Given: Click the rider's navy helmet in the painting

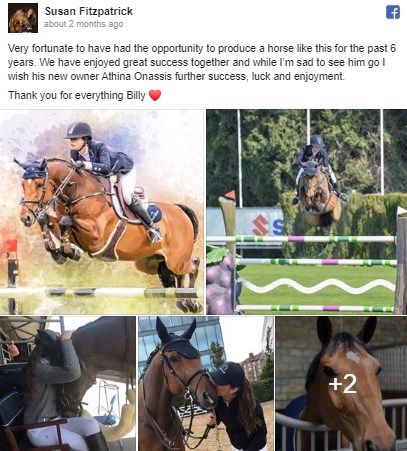Looking at the screenshot, I should coord(79,130).
